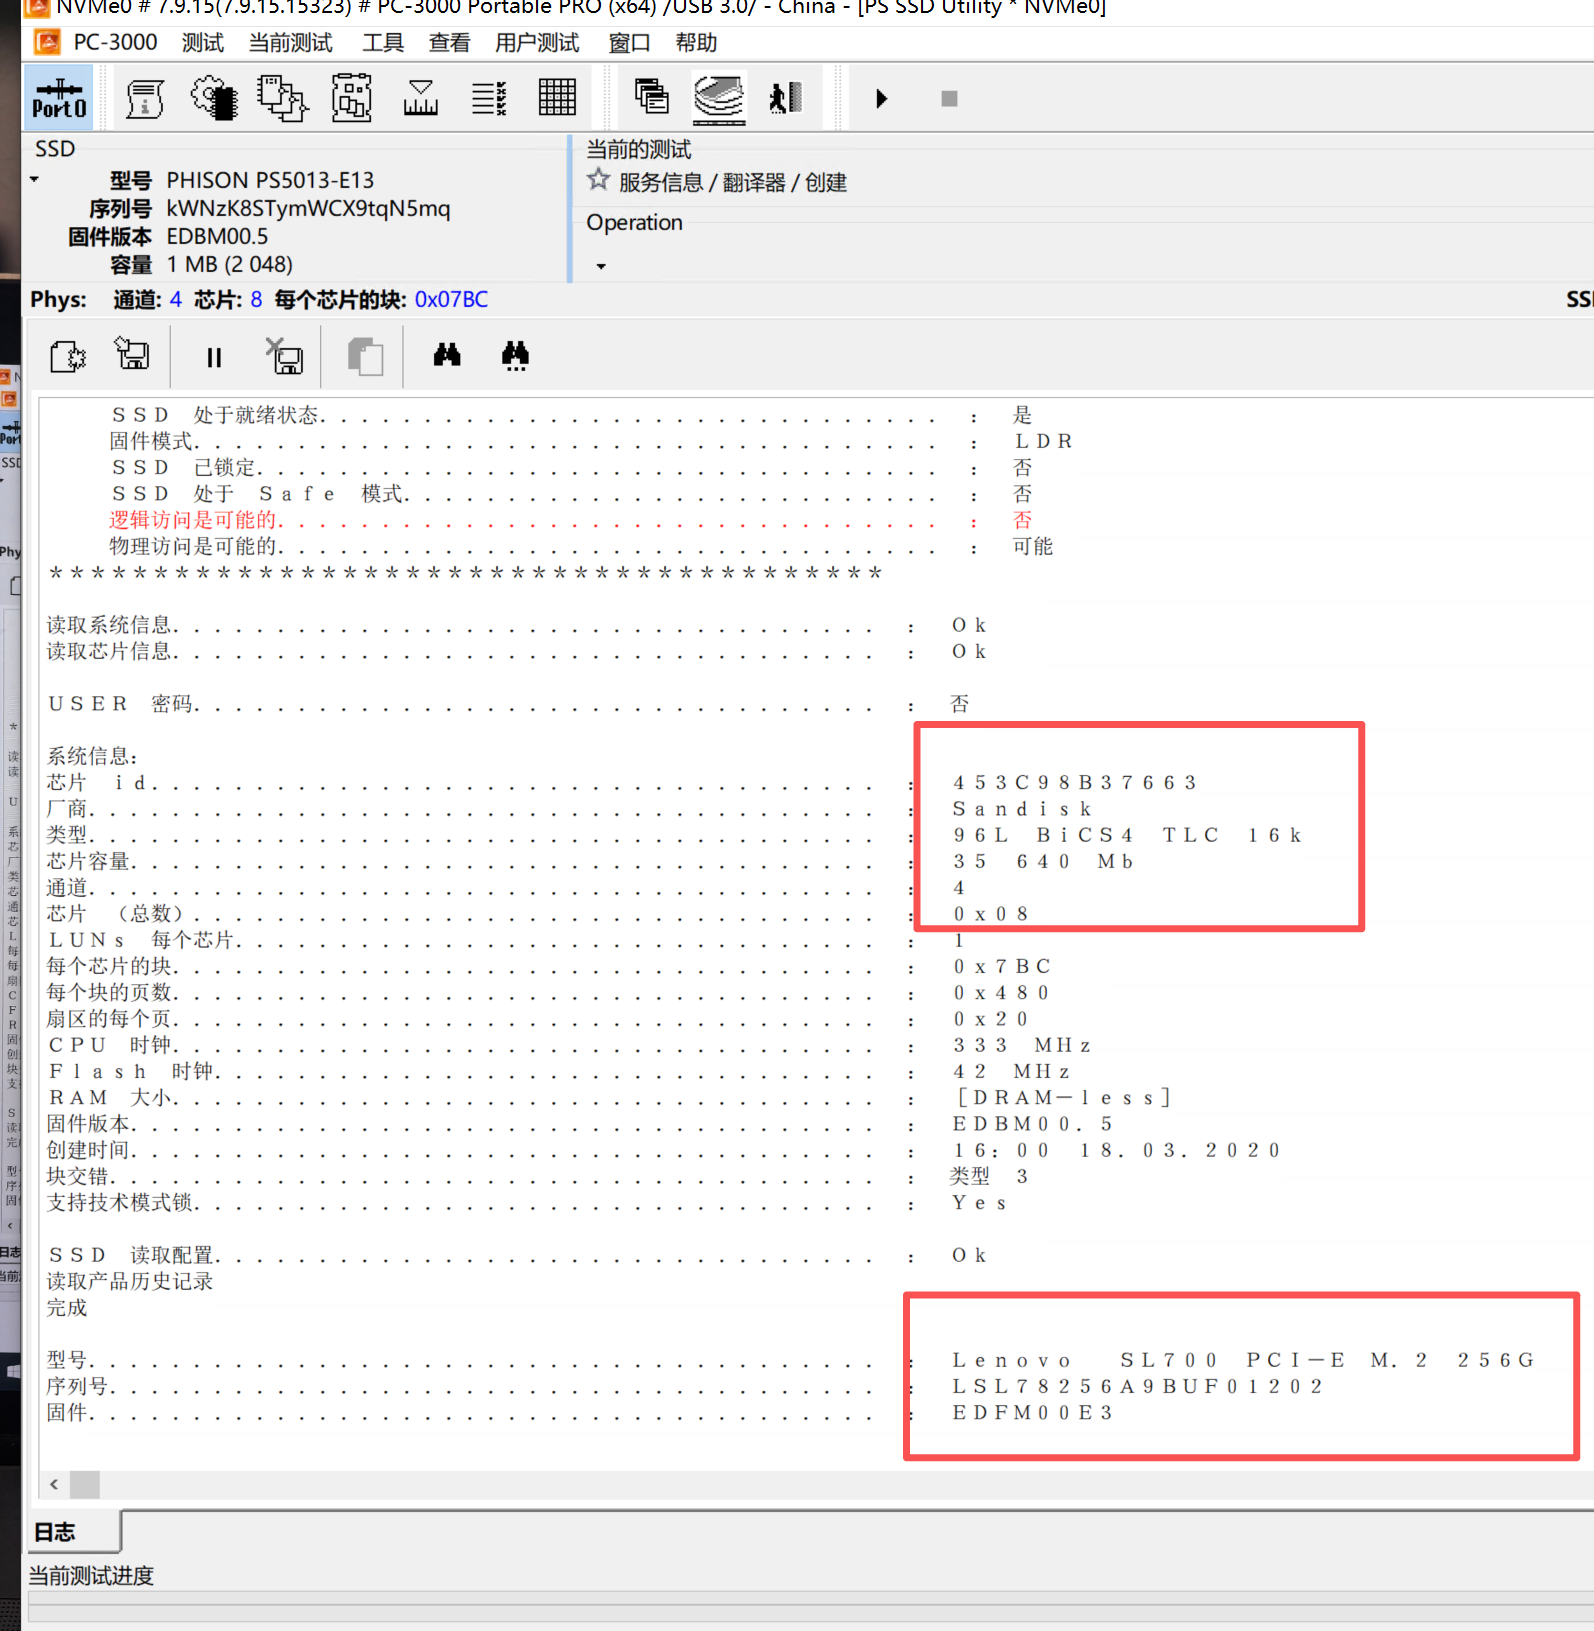Viewport: 1594px width, 1631px height.
Task: Click the blue 芯片 value 8
Action: [256, 300]
